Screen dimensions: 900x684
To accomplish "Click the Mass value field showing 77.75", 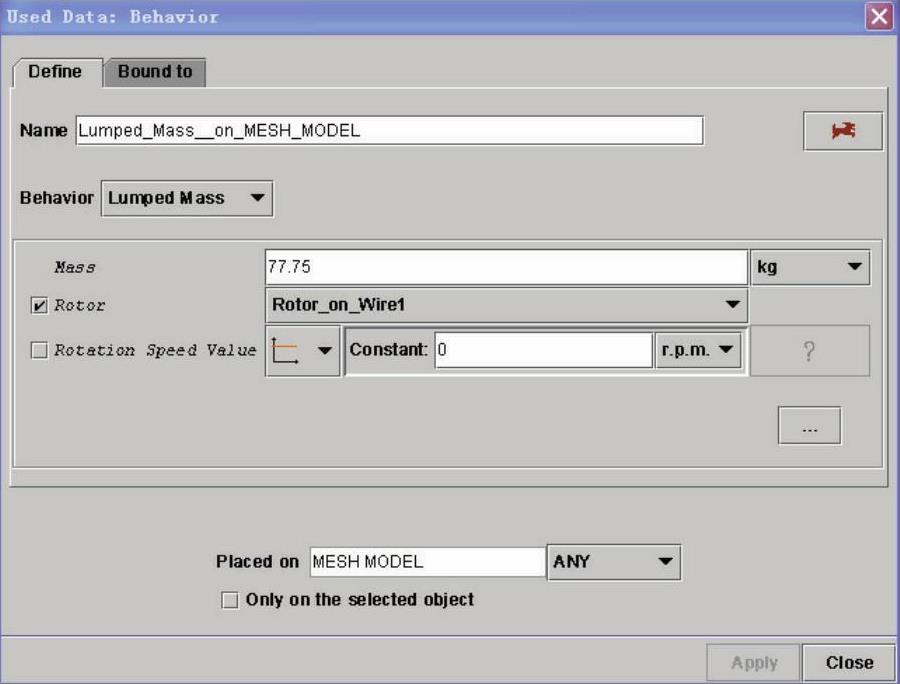I will pyautogui.click(x=505, y=268).
